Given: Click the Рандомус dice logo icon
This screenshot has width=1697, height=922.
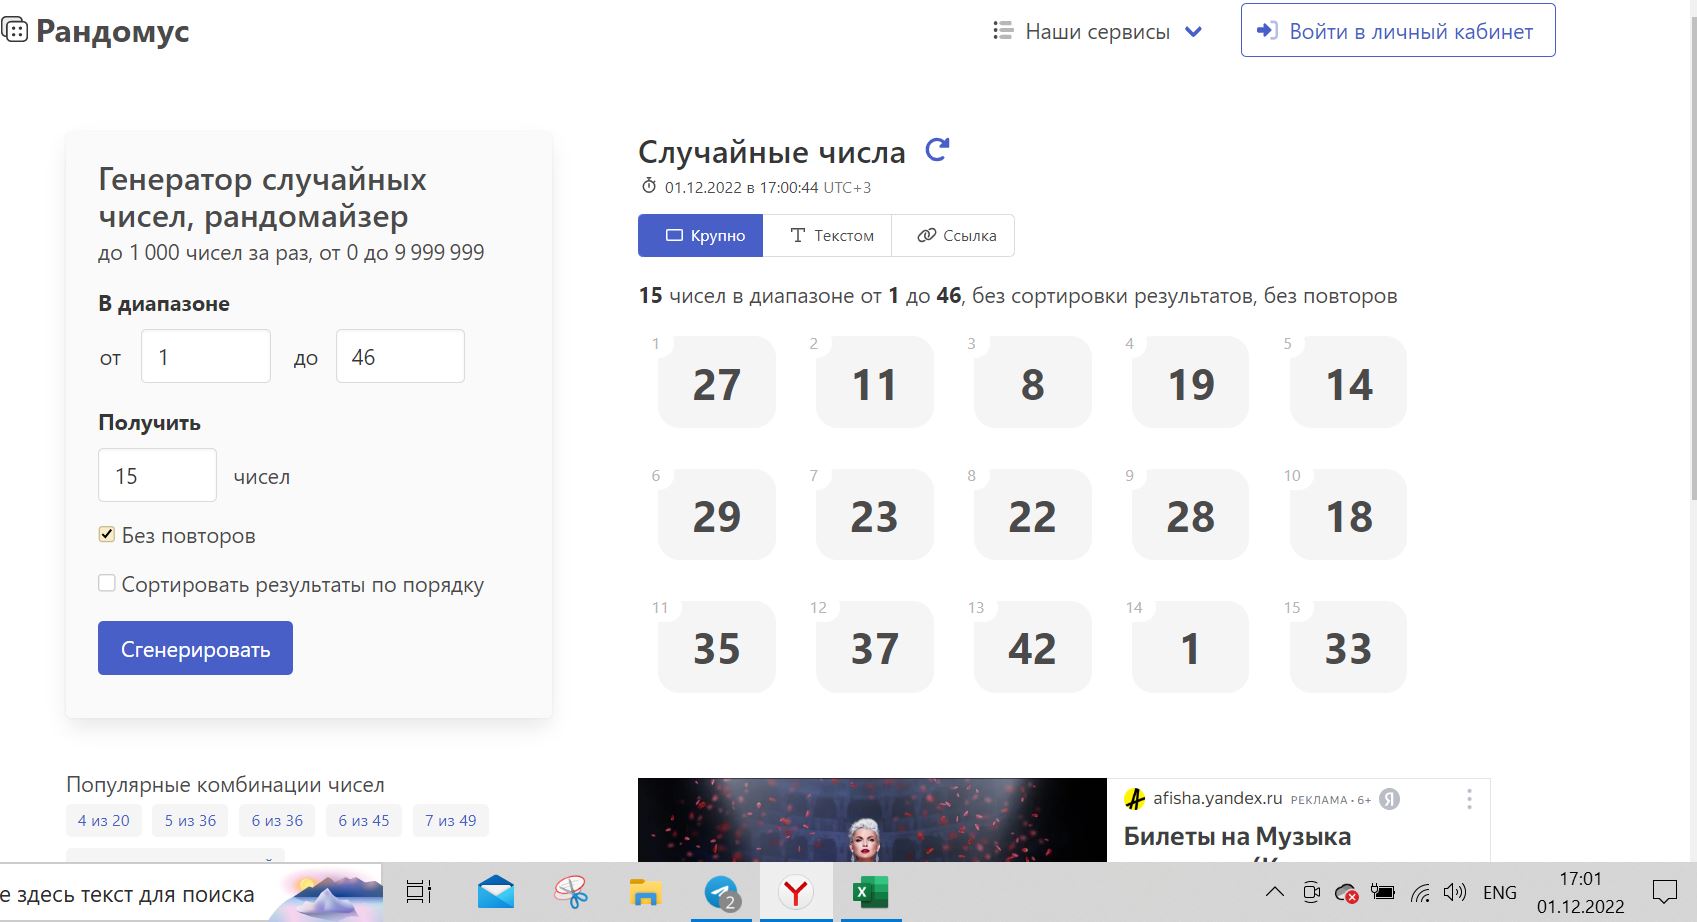Looking at the screenshot, I should [14, 31].
